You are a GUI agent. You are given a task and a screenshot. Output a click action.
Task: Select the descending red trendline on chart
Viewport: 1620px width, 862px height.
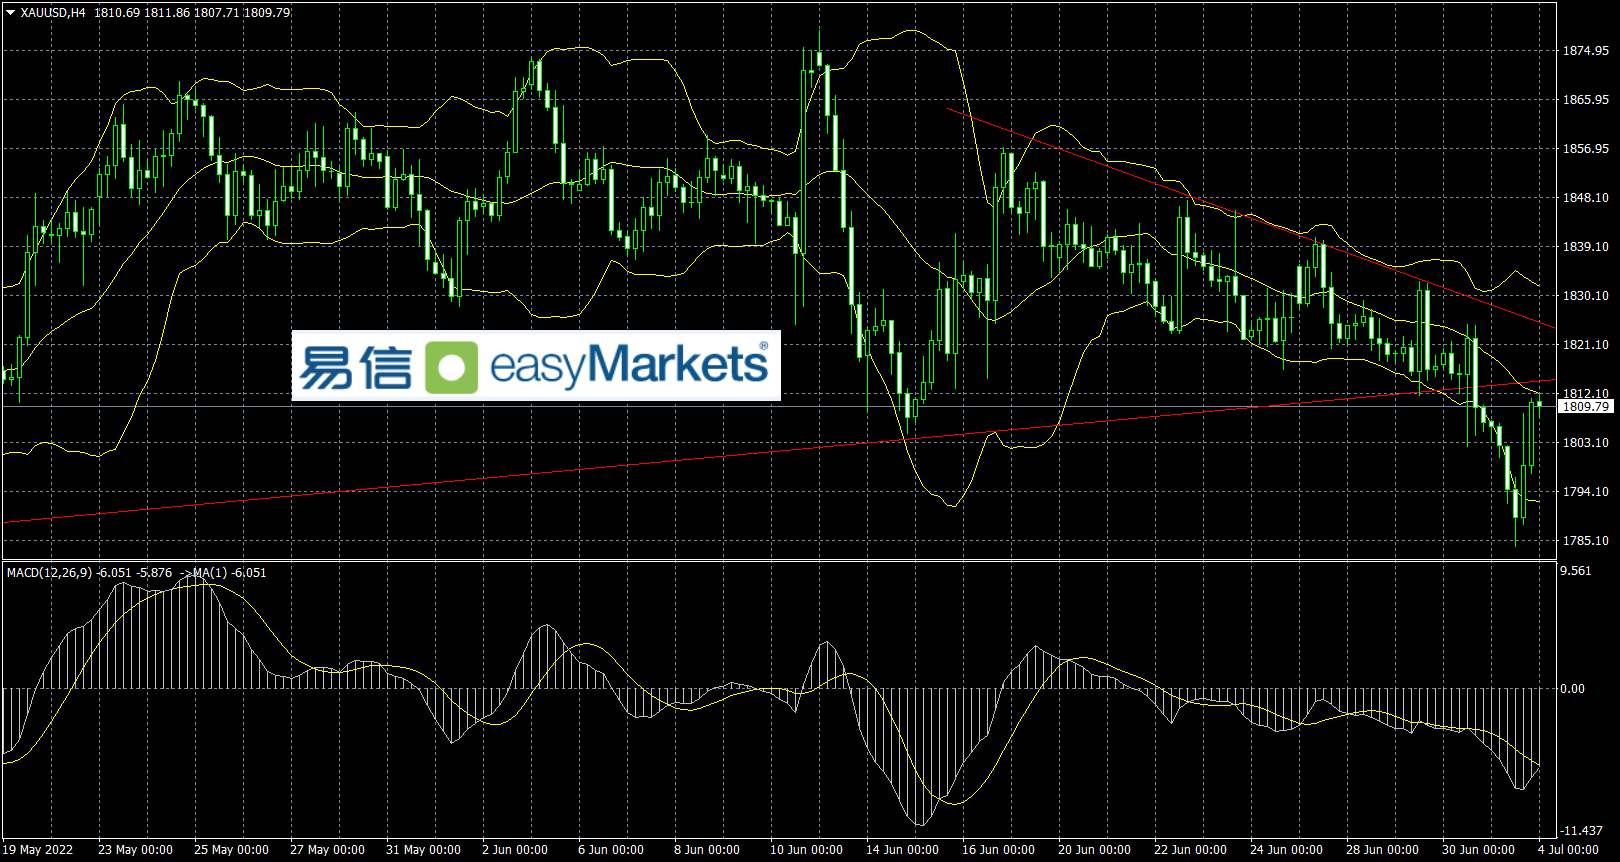tap(1250, 217)
